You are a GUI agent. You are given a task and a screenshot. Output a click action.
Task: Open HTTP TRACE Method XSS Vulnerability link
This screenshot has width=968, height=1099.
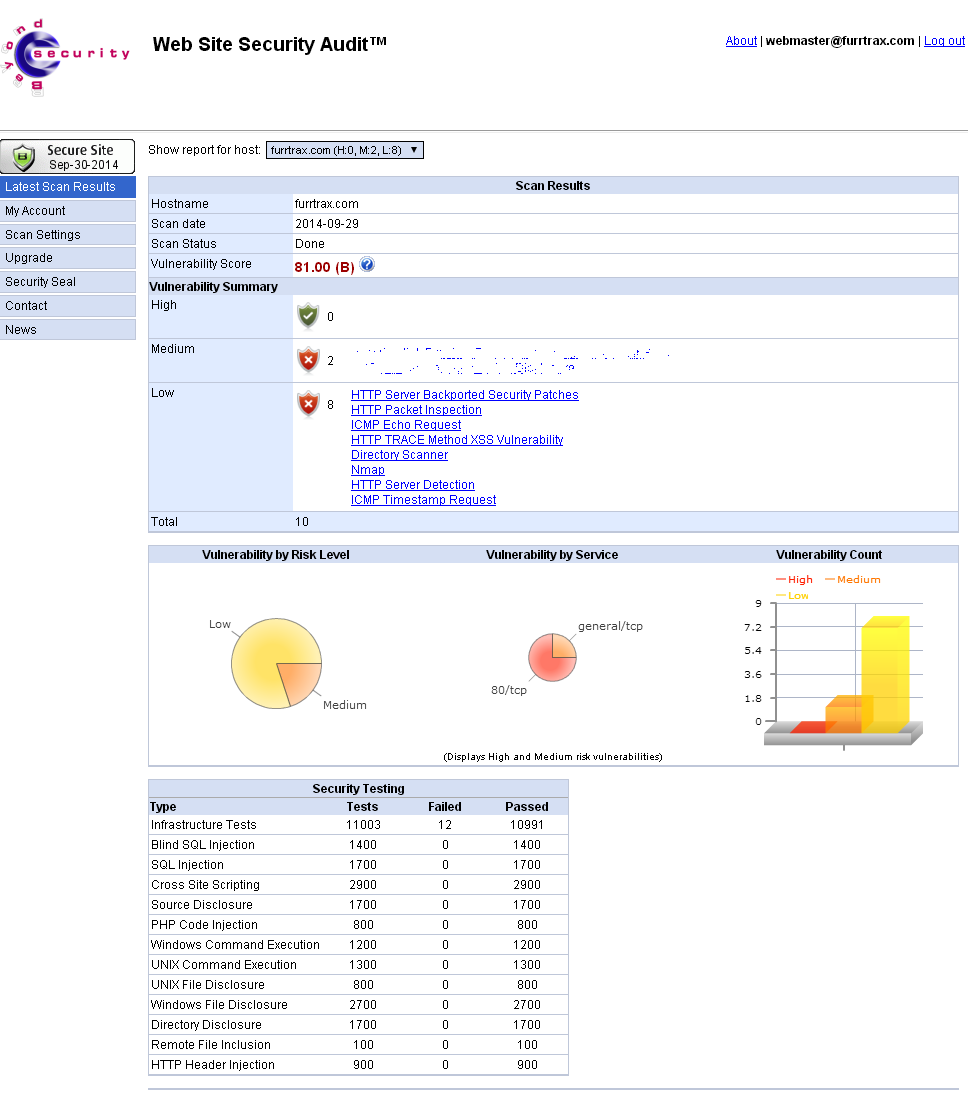457,440
